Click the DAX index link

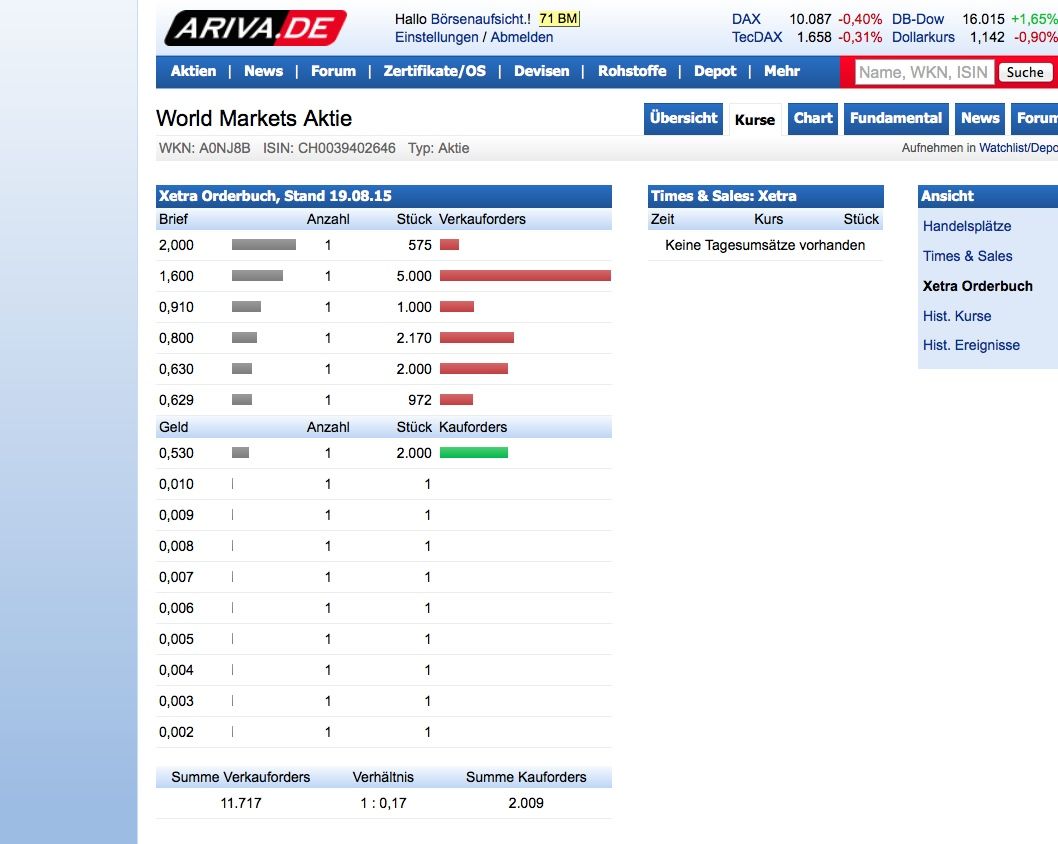pyautogui.click(x=746, y=19)
